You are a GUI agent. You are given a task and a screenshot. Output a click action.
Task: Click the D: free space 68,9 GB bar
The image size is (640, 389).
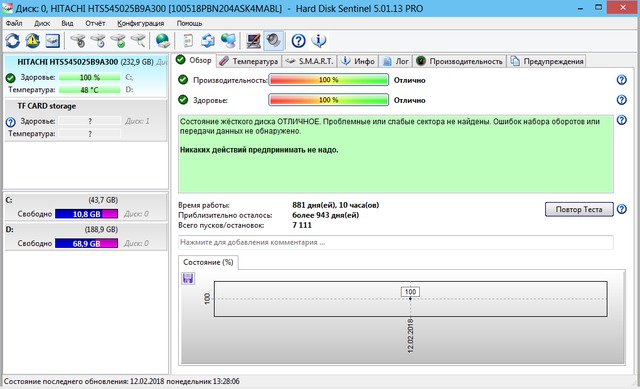coord(87,243)
